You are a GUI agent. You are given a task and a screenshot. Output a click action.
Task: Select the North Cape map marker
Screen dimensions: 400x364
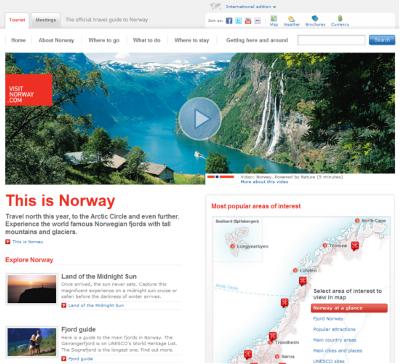(x=357, y=221)
